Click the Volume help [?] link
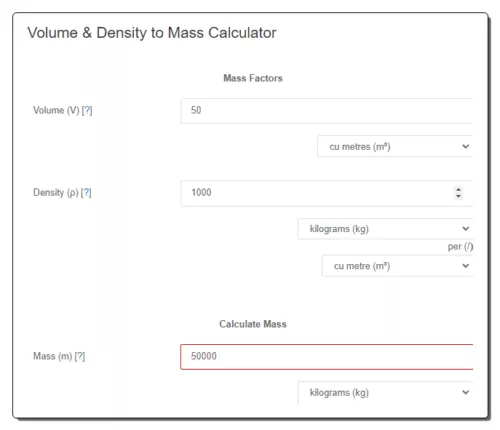This screenshot has width=500, height=430. tap(87, 110)
